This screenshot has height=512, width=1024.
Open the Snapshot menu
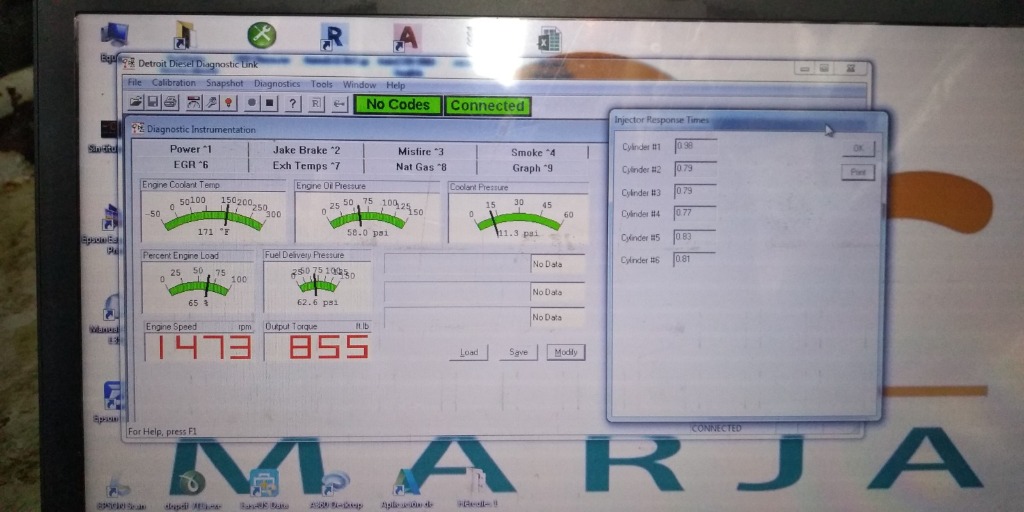pos(225,85)
